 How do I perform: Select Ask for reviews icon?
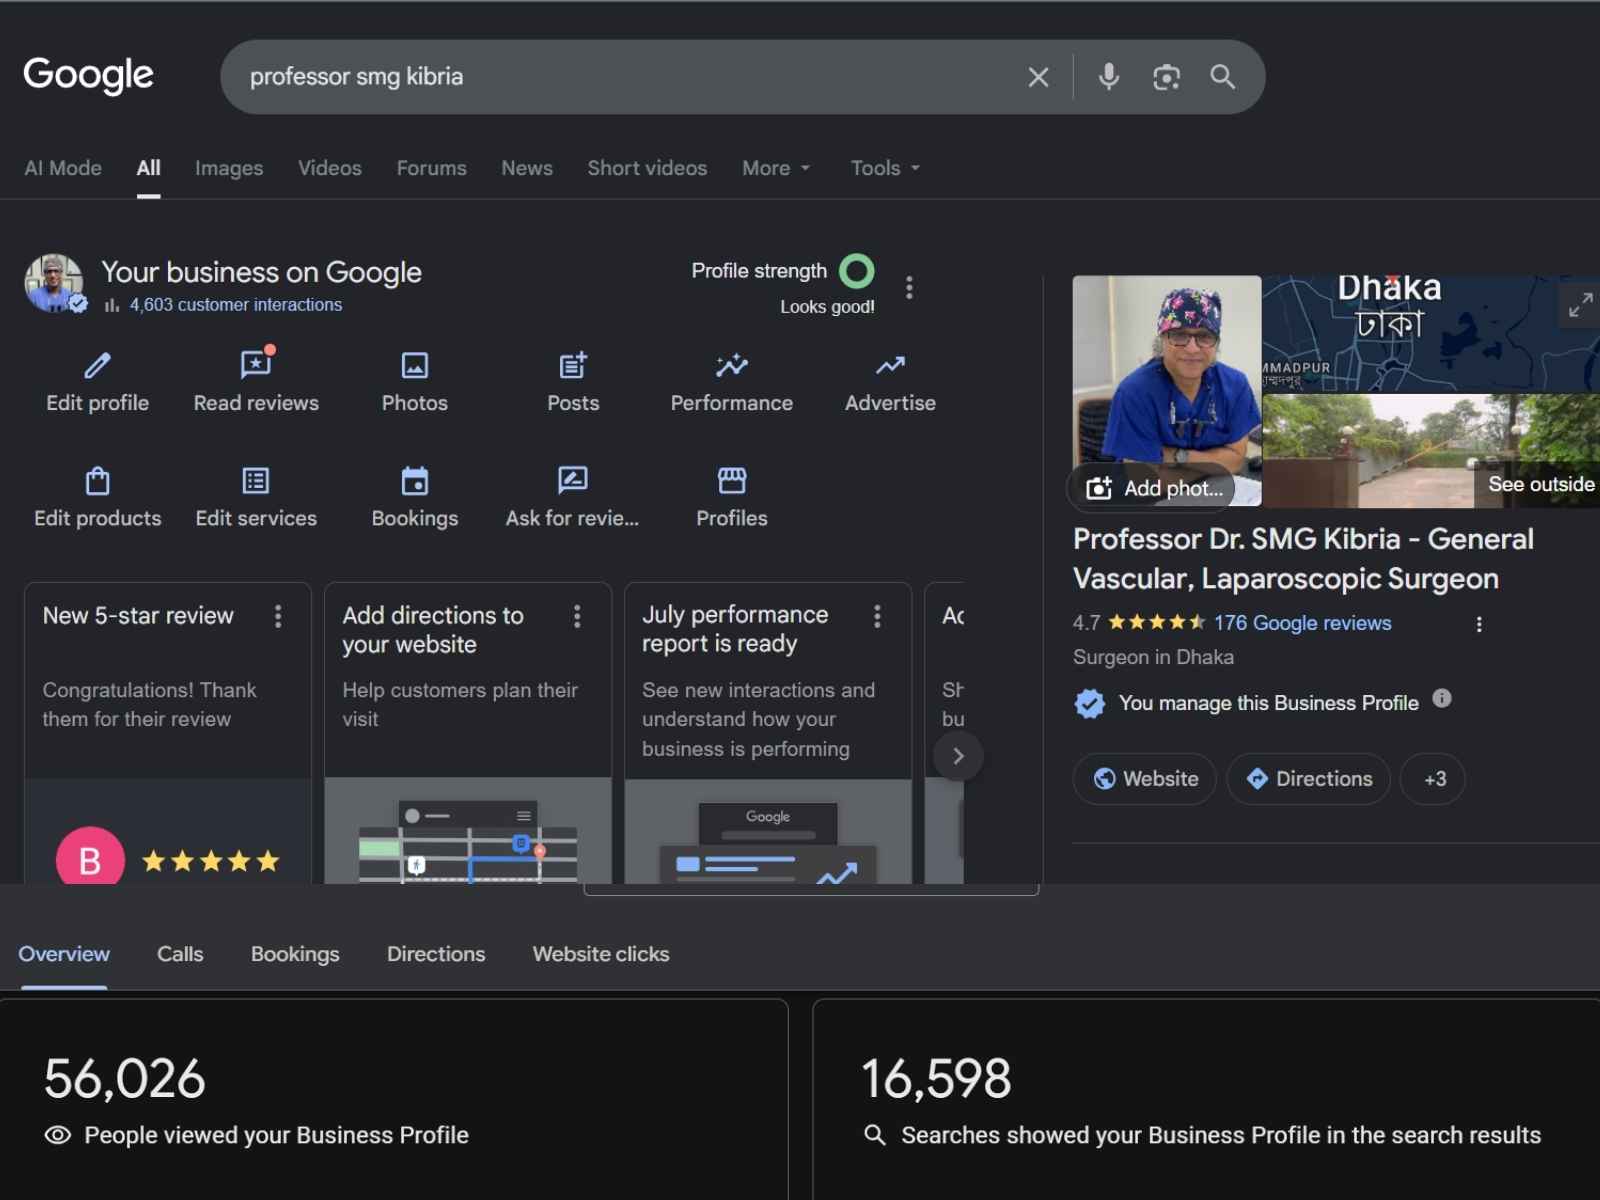[573, 481]
